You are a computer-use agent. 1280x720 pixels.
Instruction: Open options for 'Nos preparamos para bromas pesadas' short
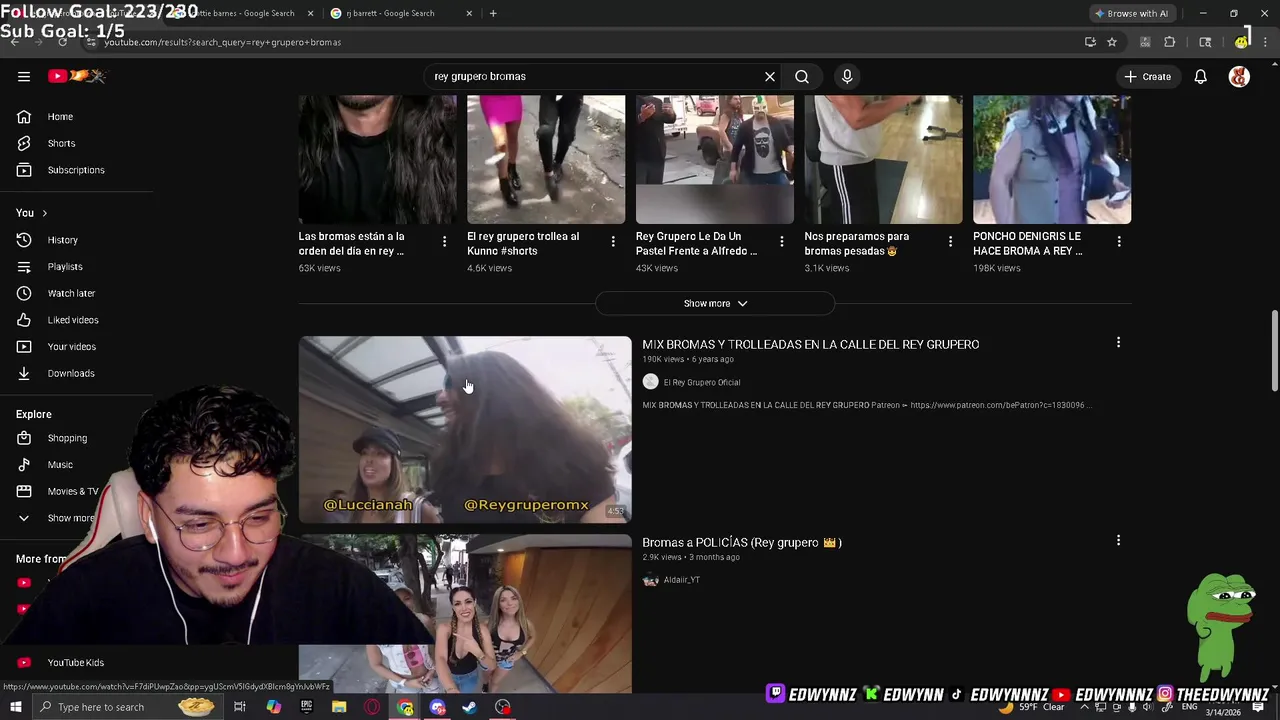point(950,241)
